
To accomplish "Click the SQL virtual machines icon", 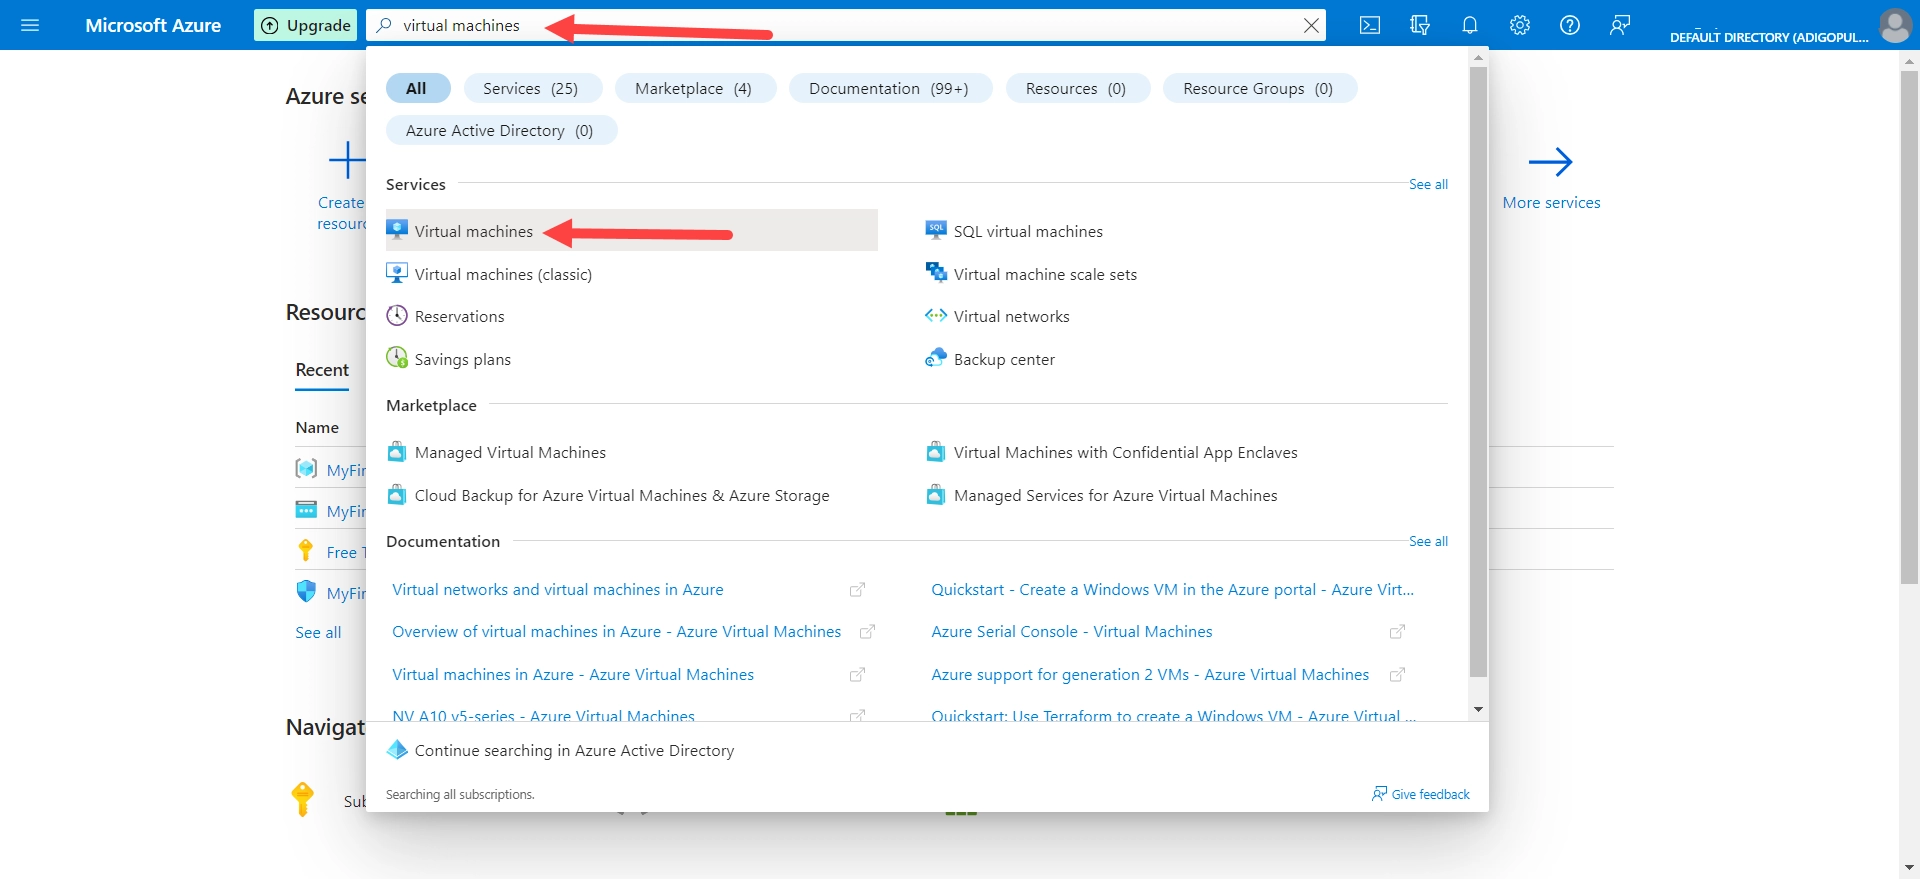I will tap(936, 230).
